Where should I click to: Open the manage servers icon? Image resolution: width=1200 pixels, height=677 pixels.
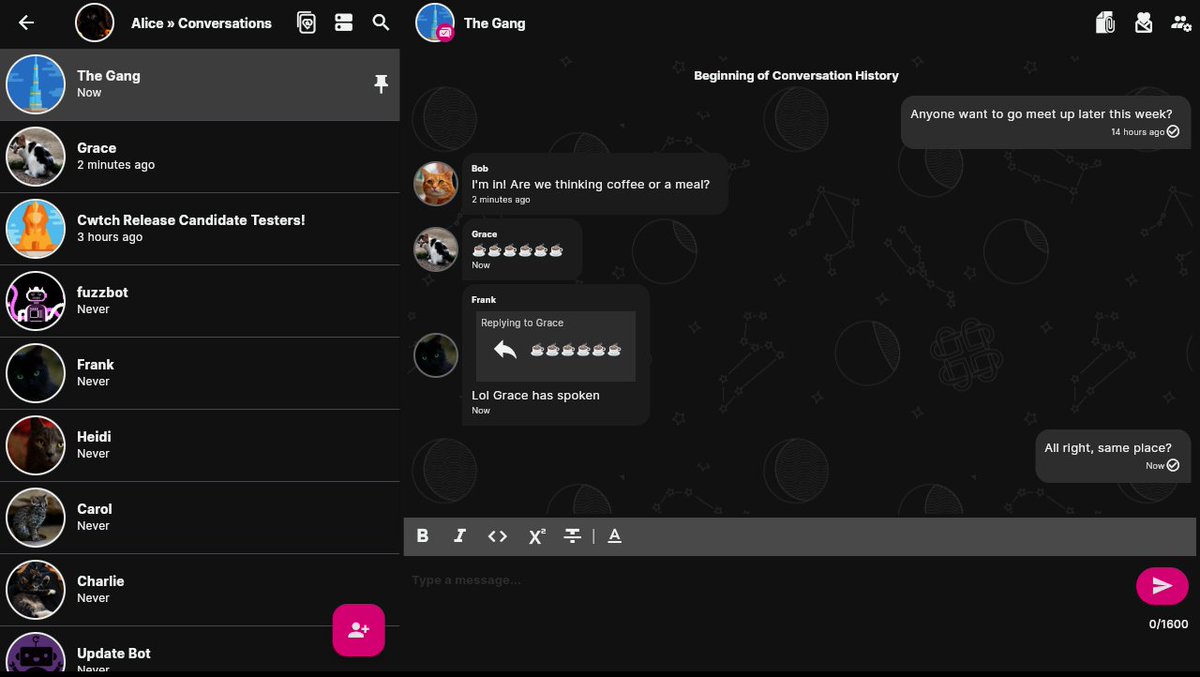point(344,23)
